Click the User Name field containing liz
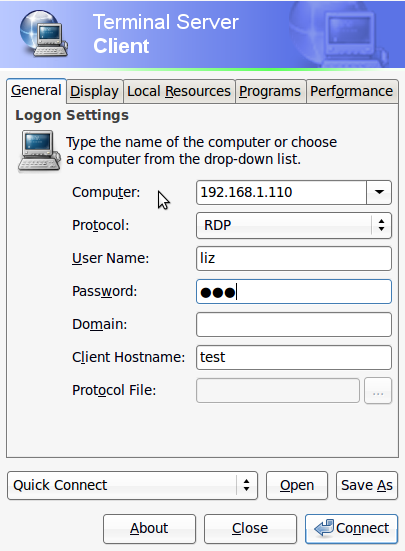The image size is (405, 551). [x=294, y=258]
